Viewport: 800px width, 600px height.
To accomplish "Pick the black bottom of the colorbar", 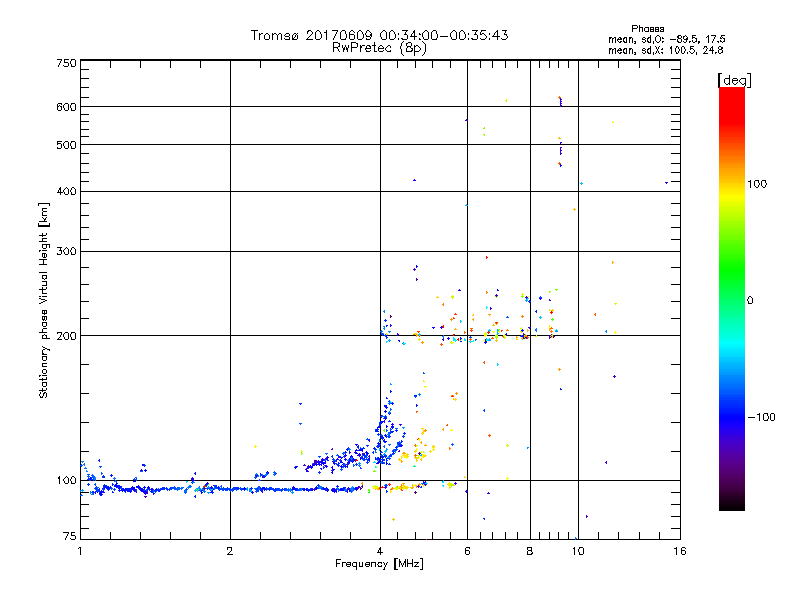I will [731, 505].
